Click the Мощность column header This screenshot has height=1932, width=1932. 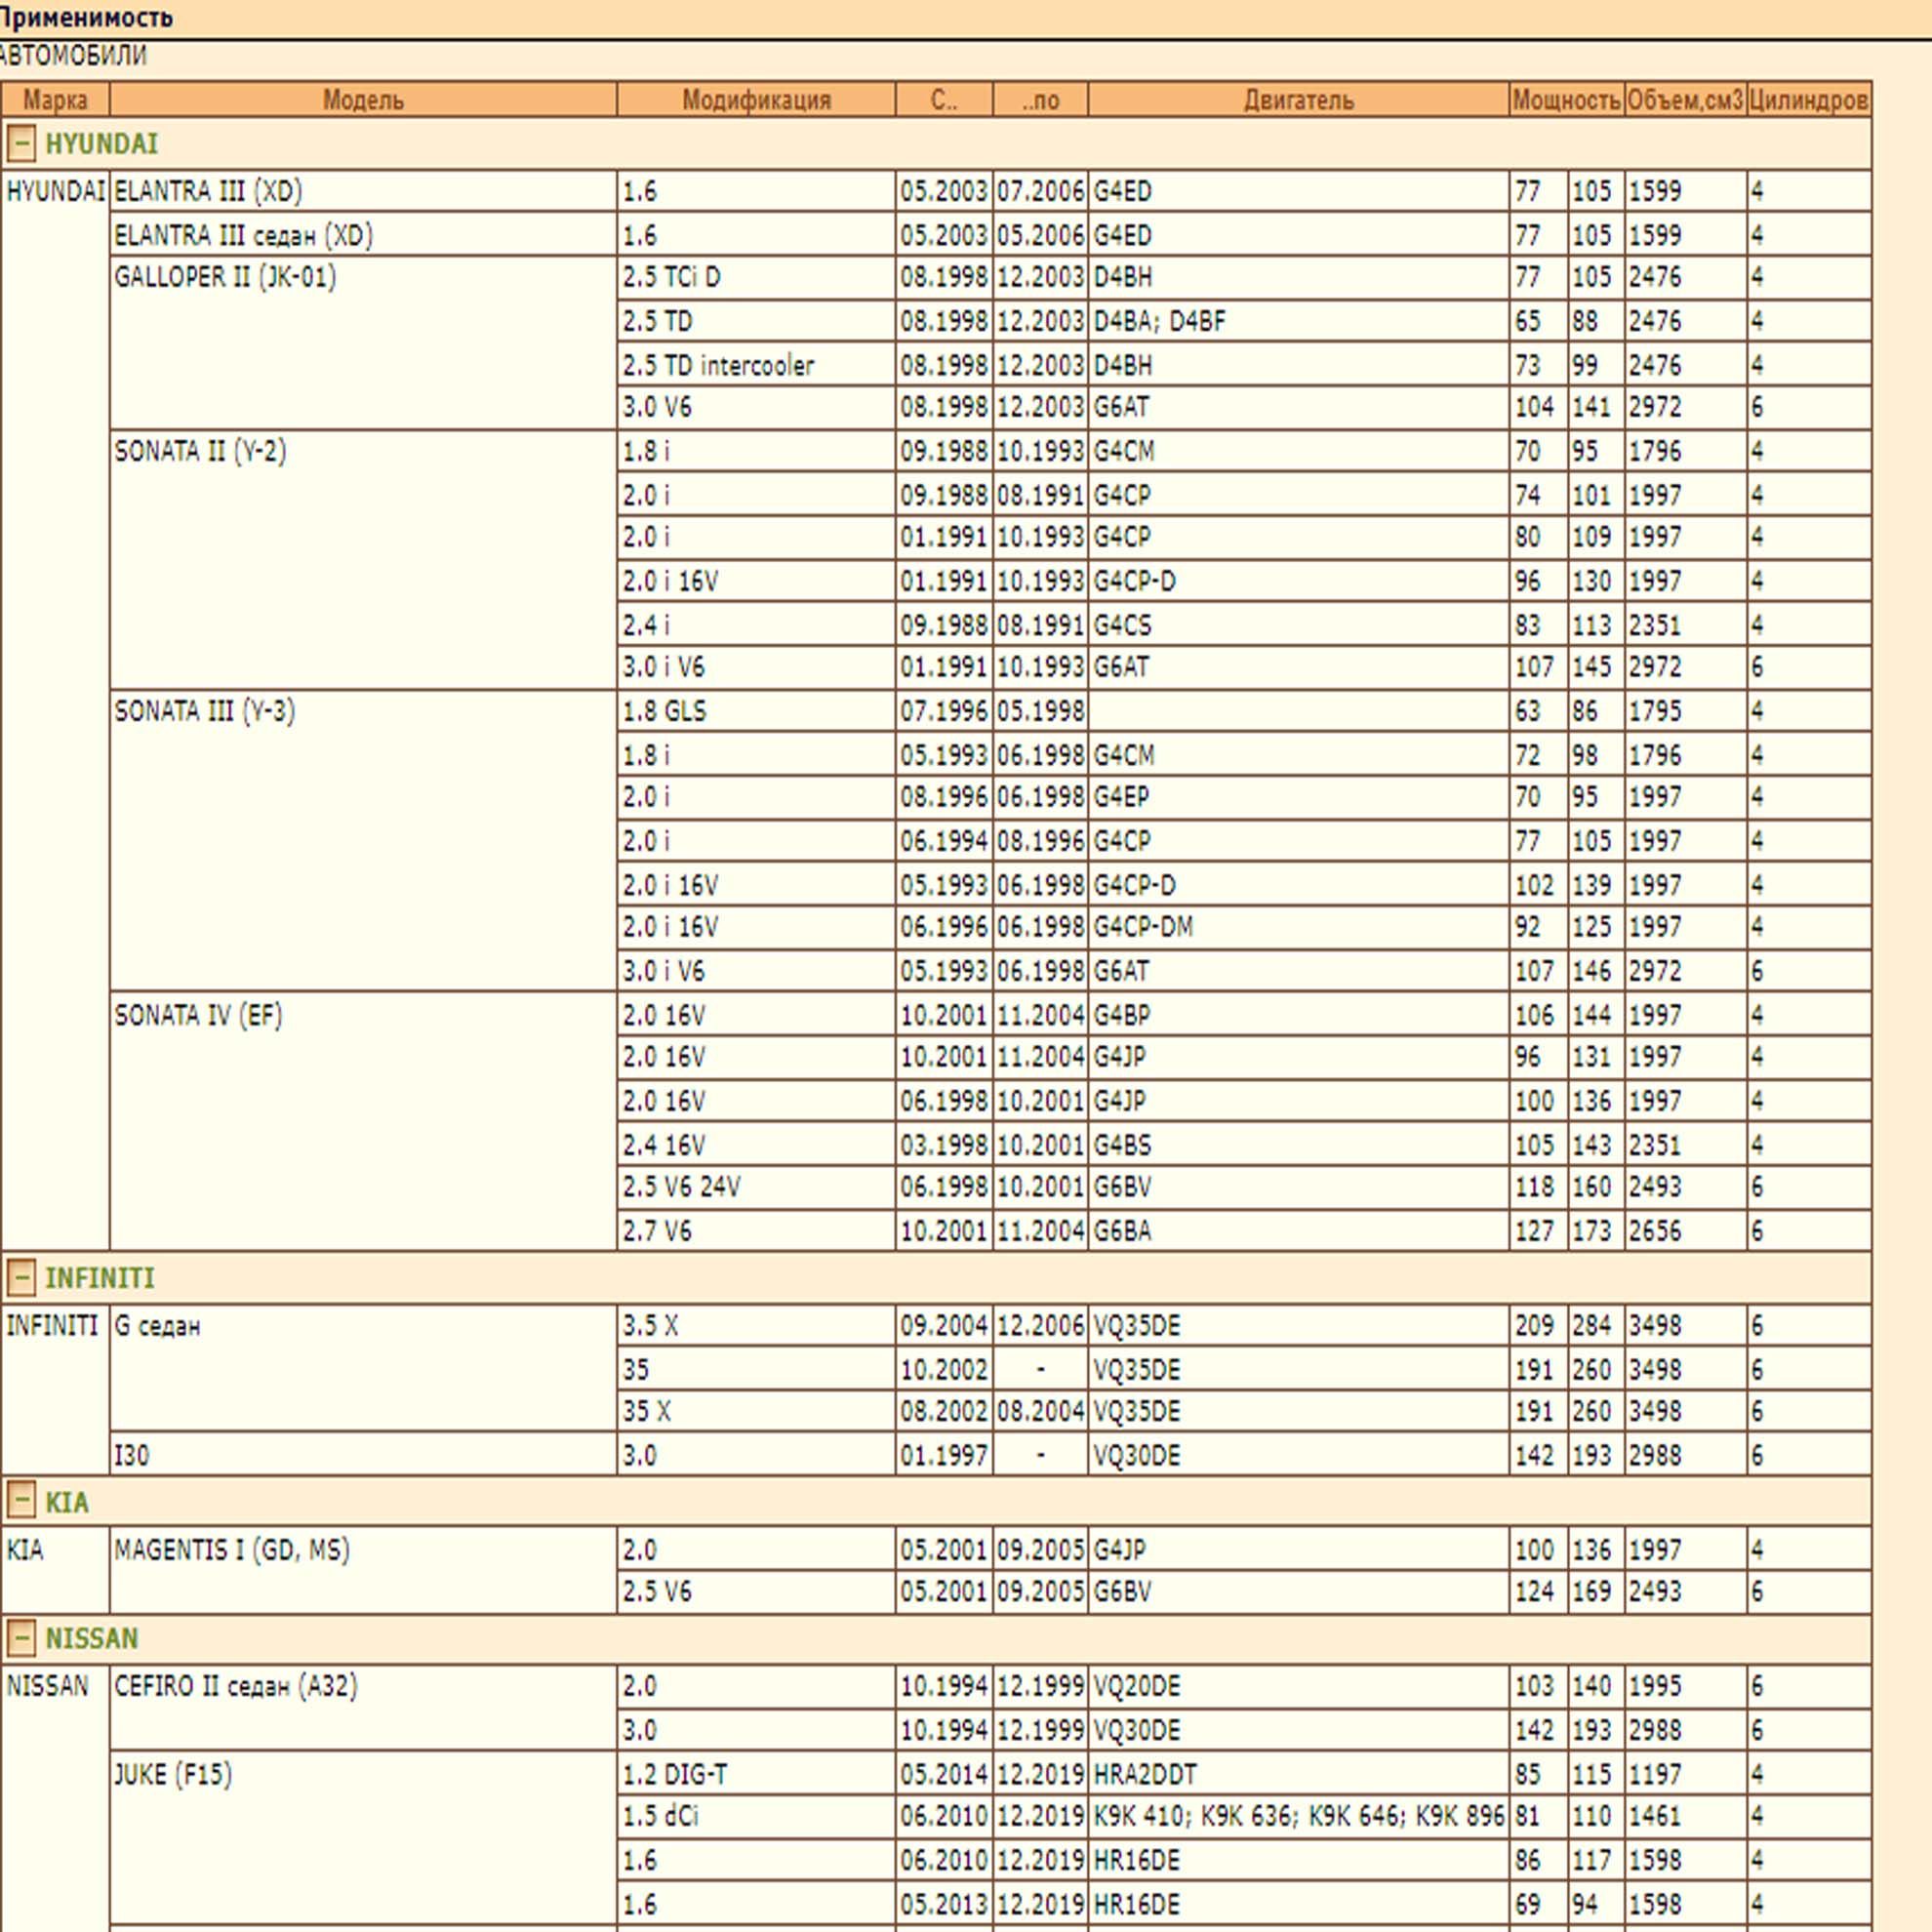tap(1566, 100)
